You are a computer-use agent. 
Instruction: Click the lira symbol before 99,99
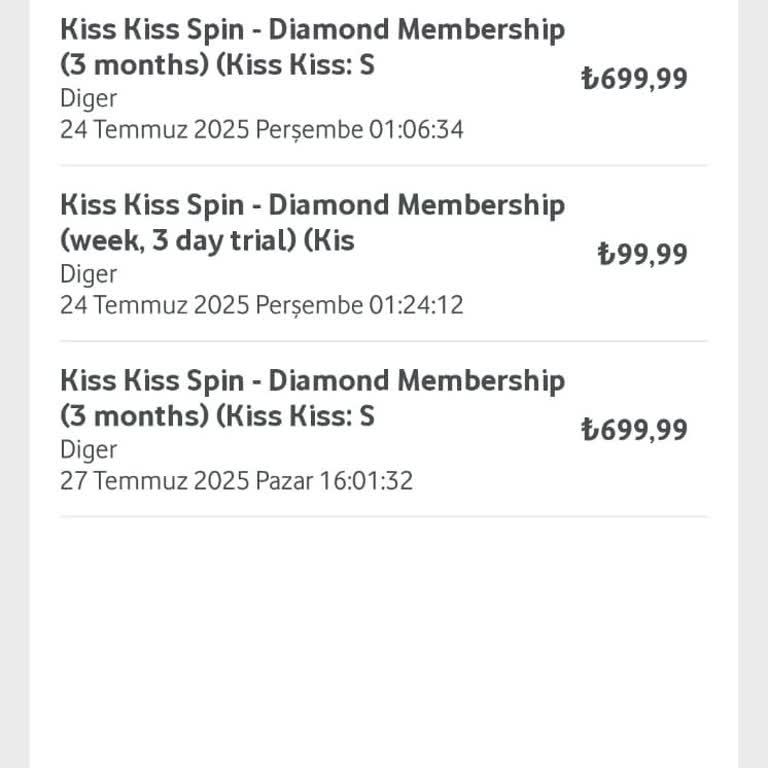(605, 254)
